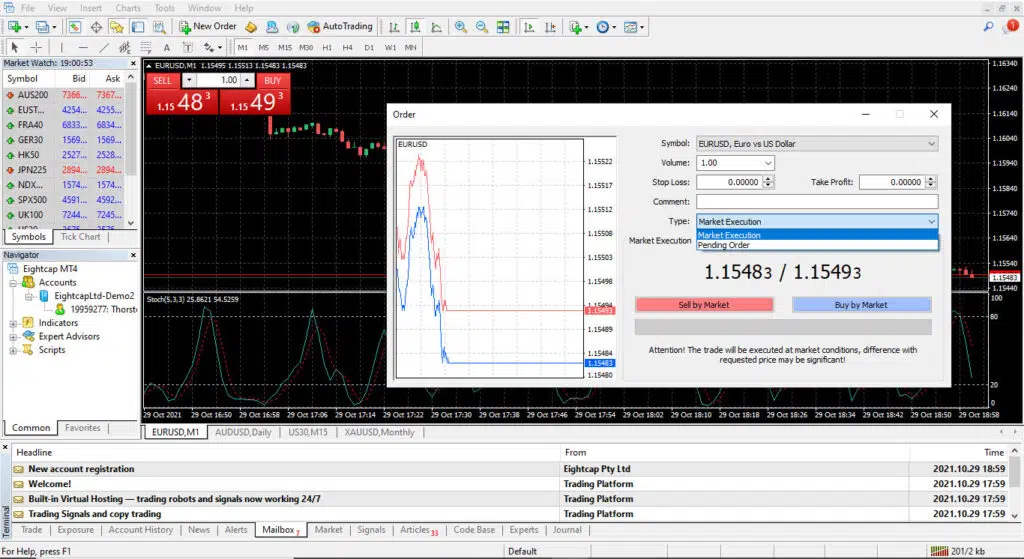
Task: Select the crosshair cursor tool
Action: 36,47
